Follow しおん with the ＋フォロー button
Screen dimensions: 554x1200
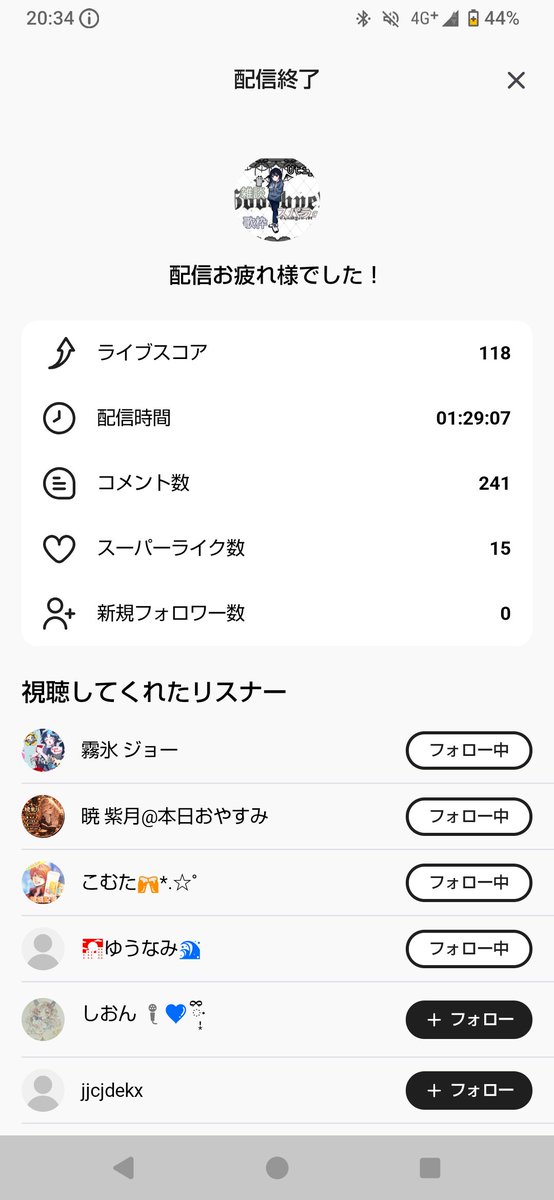point(469,1019)
